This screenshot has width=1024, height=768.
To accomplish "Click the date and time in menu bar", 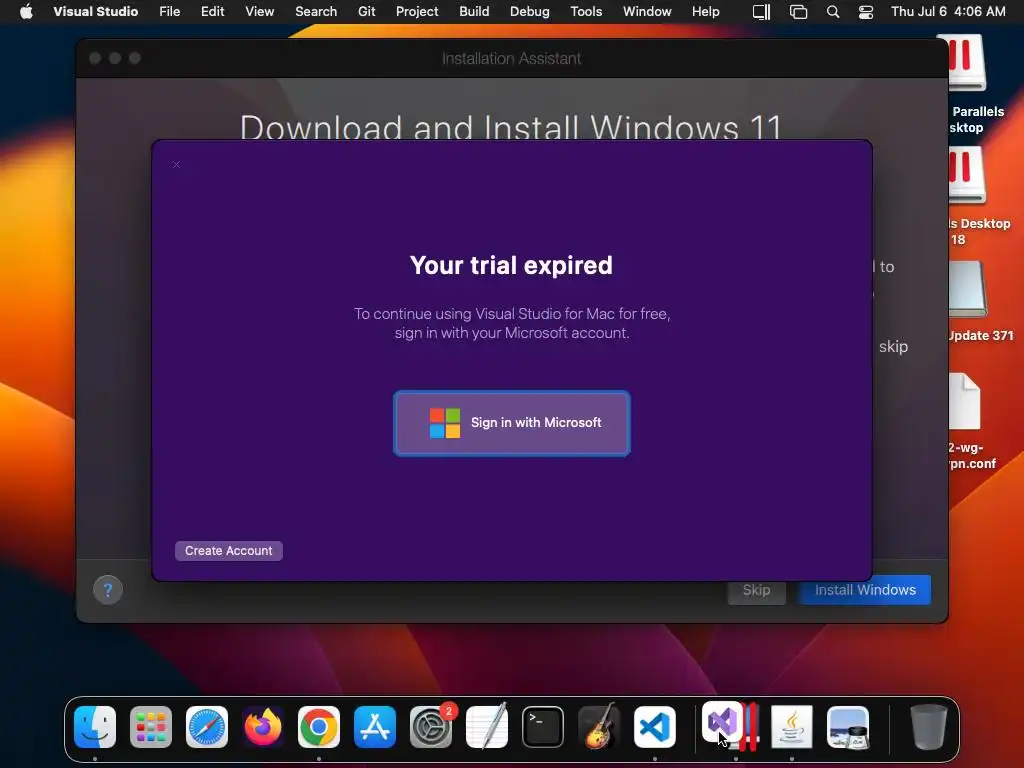I will pyautogui.click(x=948, y=11).
